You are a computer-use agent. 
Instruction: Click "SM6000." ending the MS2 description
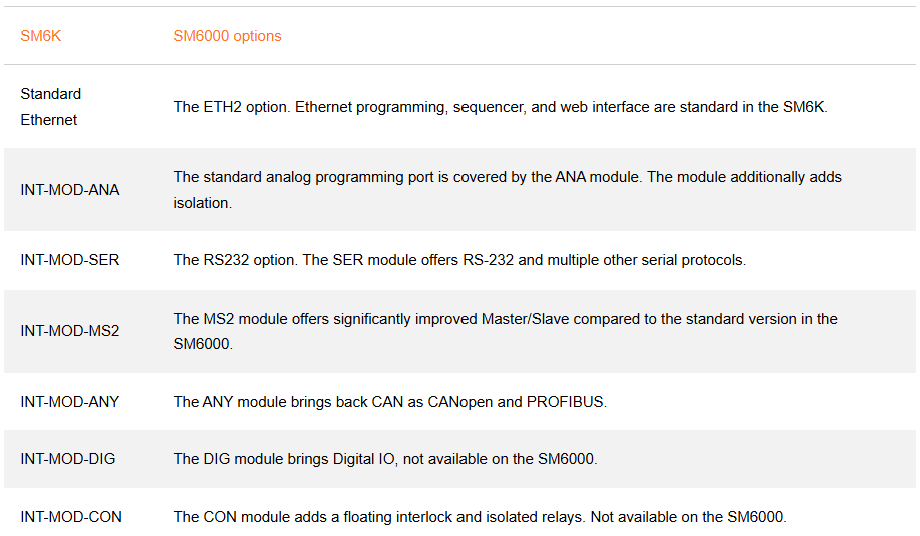(x=203, y=344)
